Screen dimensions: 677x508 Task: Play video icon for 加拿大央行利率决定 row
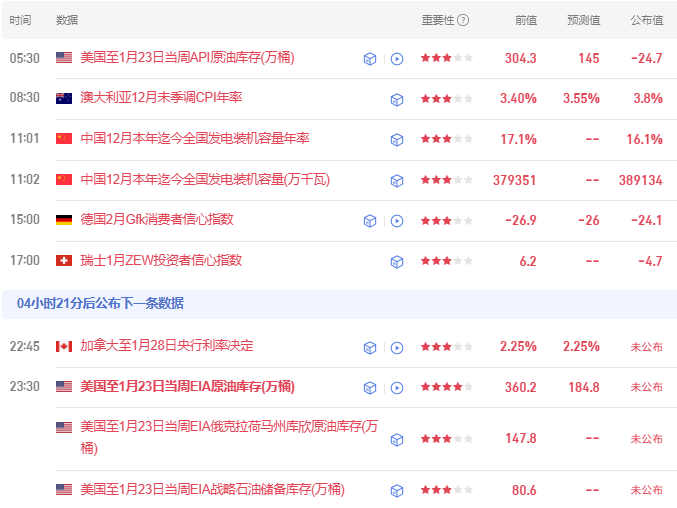coord(397,347)
